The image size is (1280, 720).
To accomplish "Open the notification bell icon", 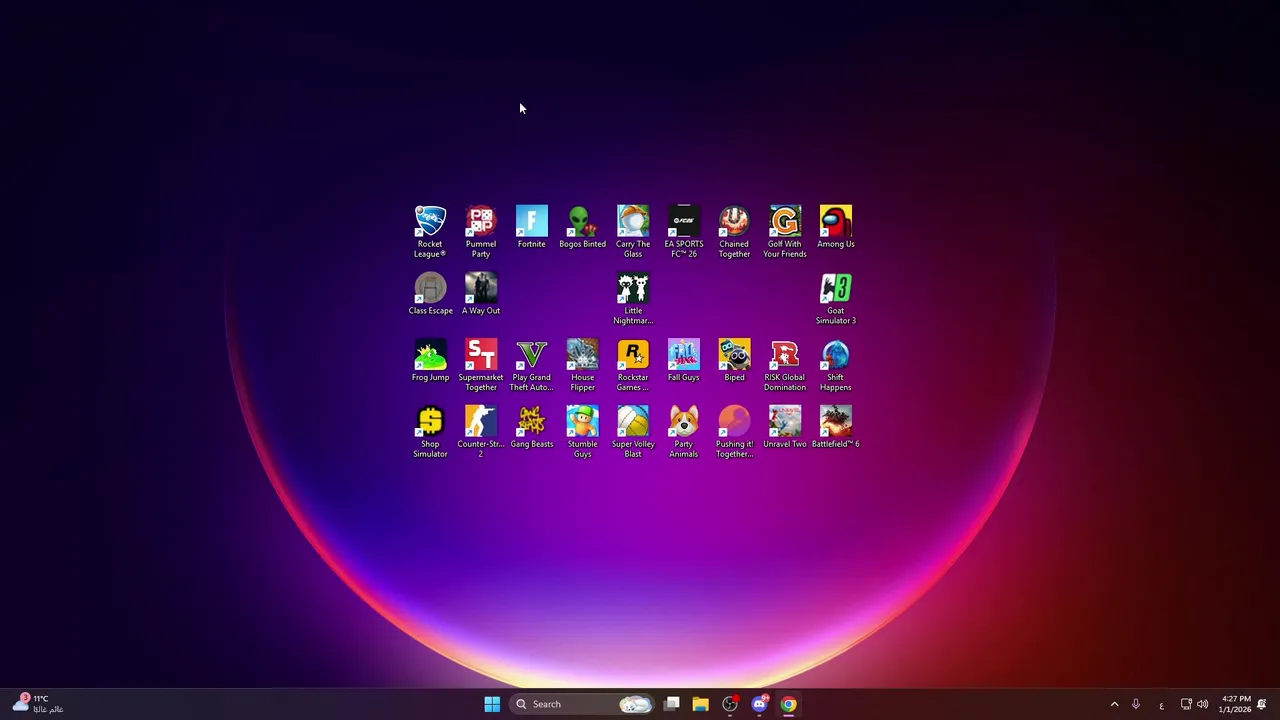I will click(x=1262, y=704).
